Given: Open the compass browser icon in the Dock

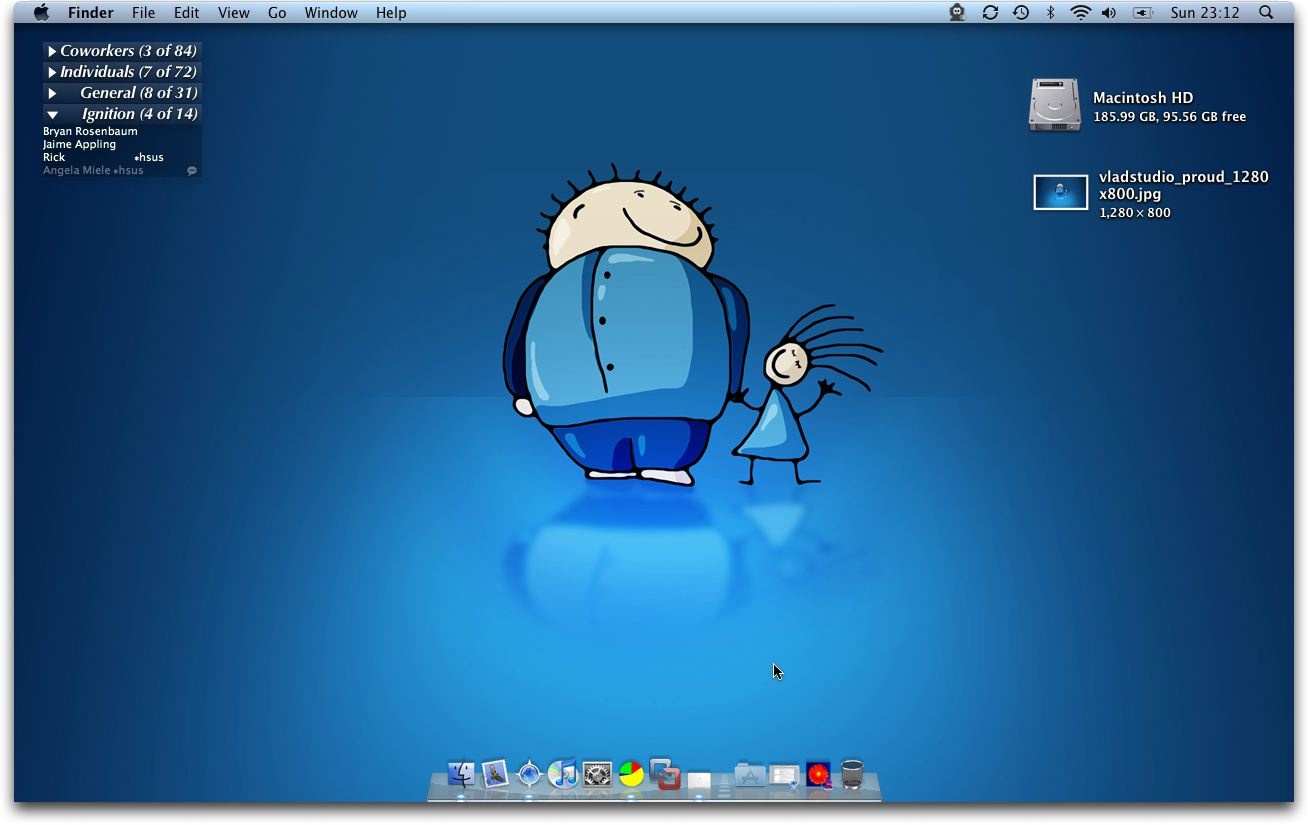Looking at the screenshot, I should 529,774.
